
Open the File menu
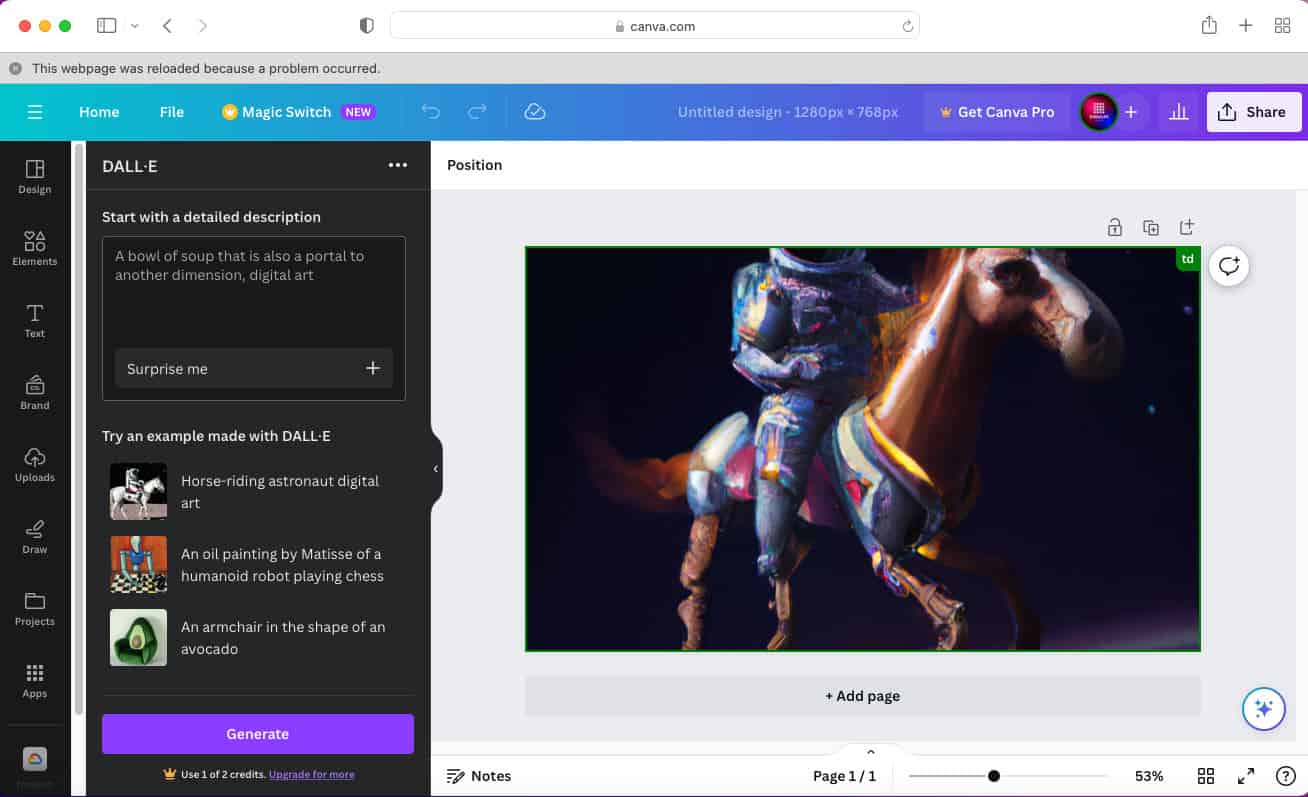(x=171, y=112)
